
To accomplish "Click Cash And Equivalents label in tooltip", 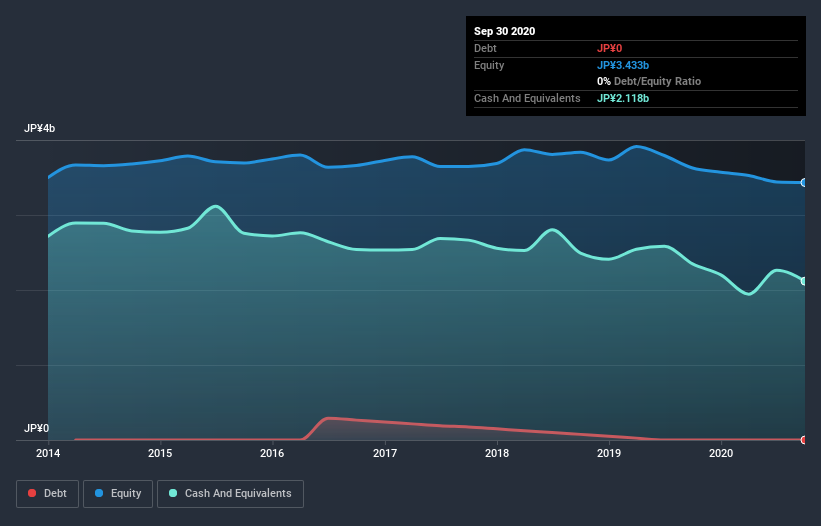I will [x=527, y=98].
